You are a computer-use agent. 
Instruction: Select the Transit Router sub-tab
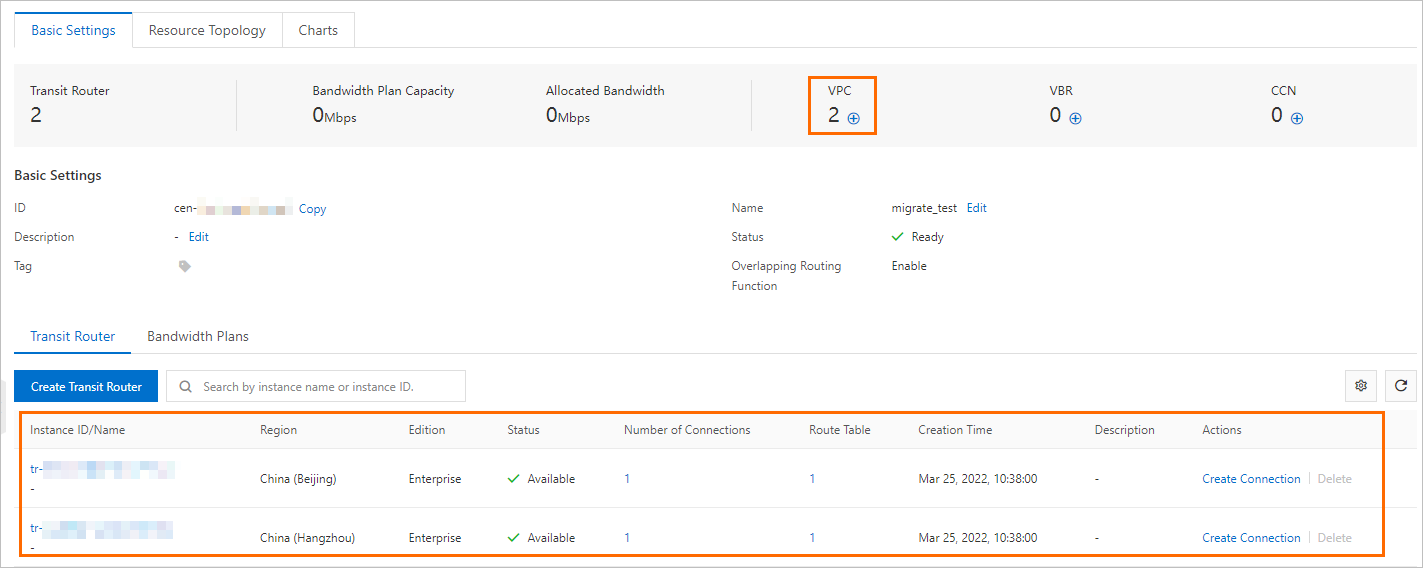point(73,336)
